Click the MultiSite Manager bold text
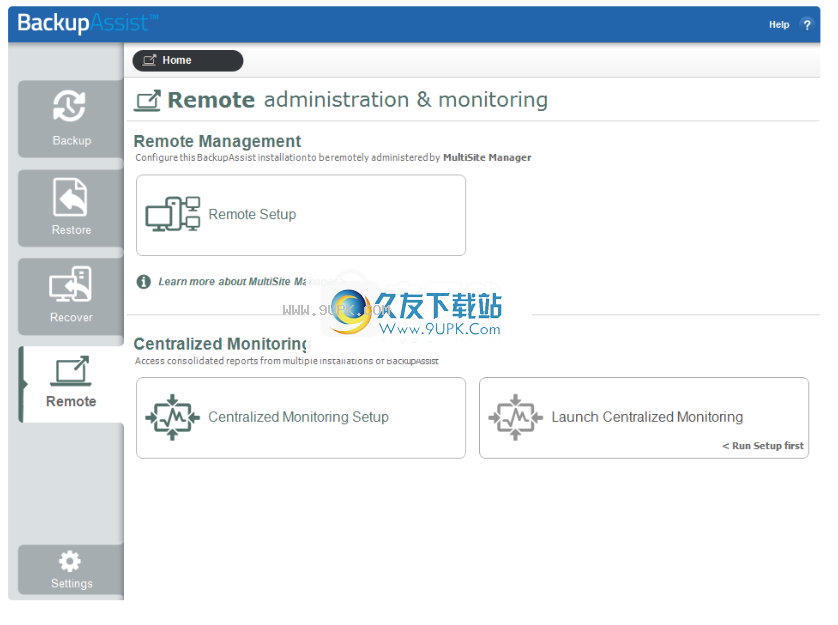This screenshot has width=838, height=625. 487,158
